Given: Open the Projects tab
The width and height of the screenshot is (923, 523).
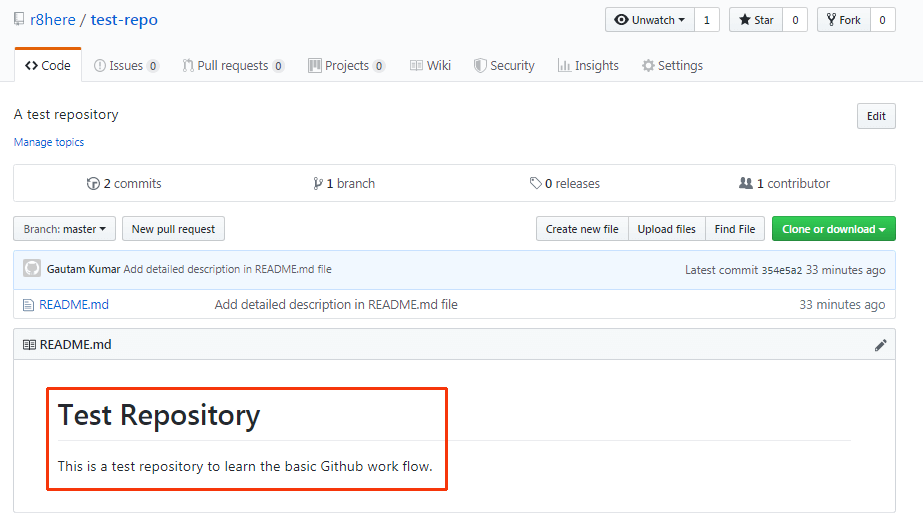Looking at the screenshot, I should 347,65.
